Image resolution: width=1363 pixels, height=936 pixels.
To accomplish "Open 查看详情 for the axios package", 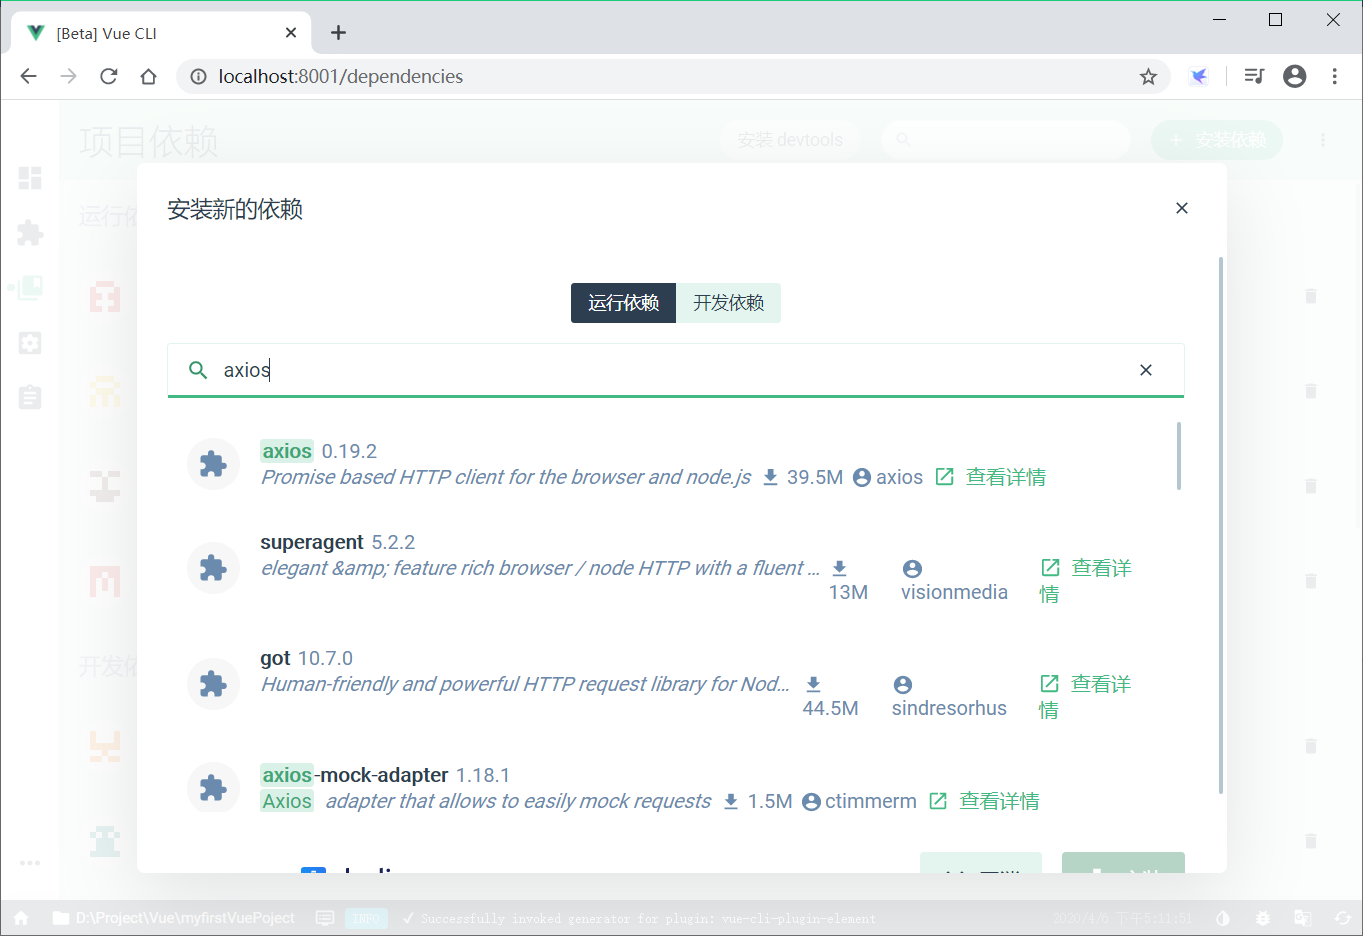I will (x=1005, y=477).
